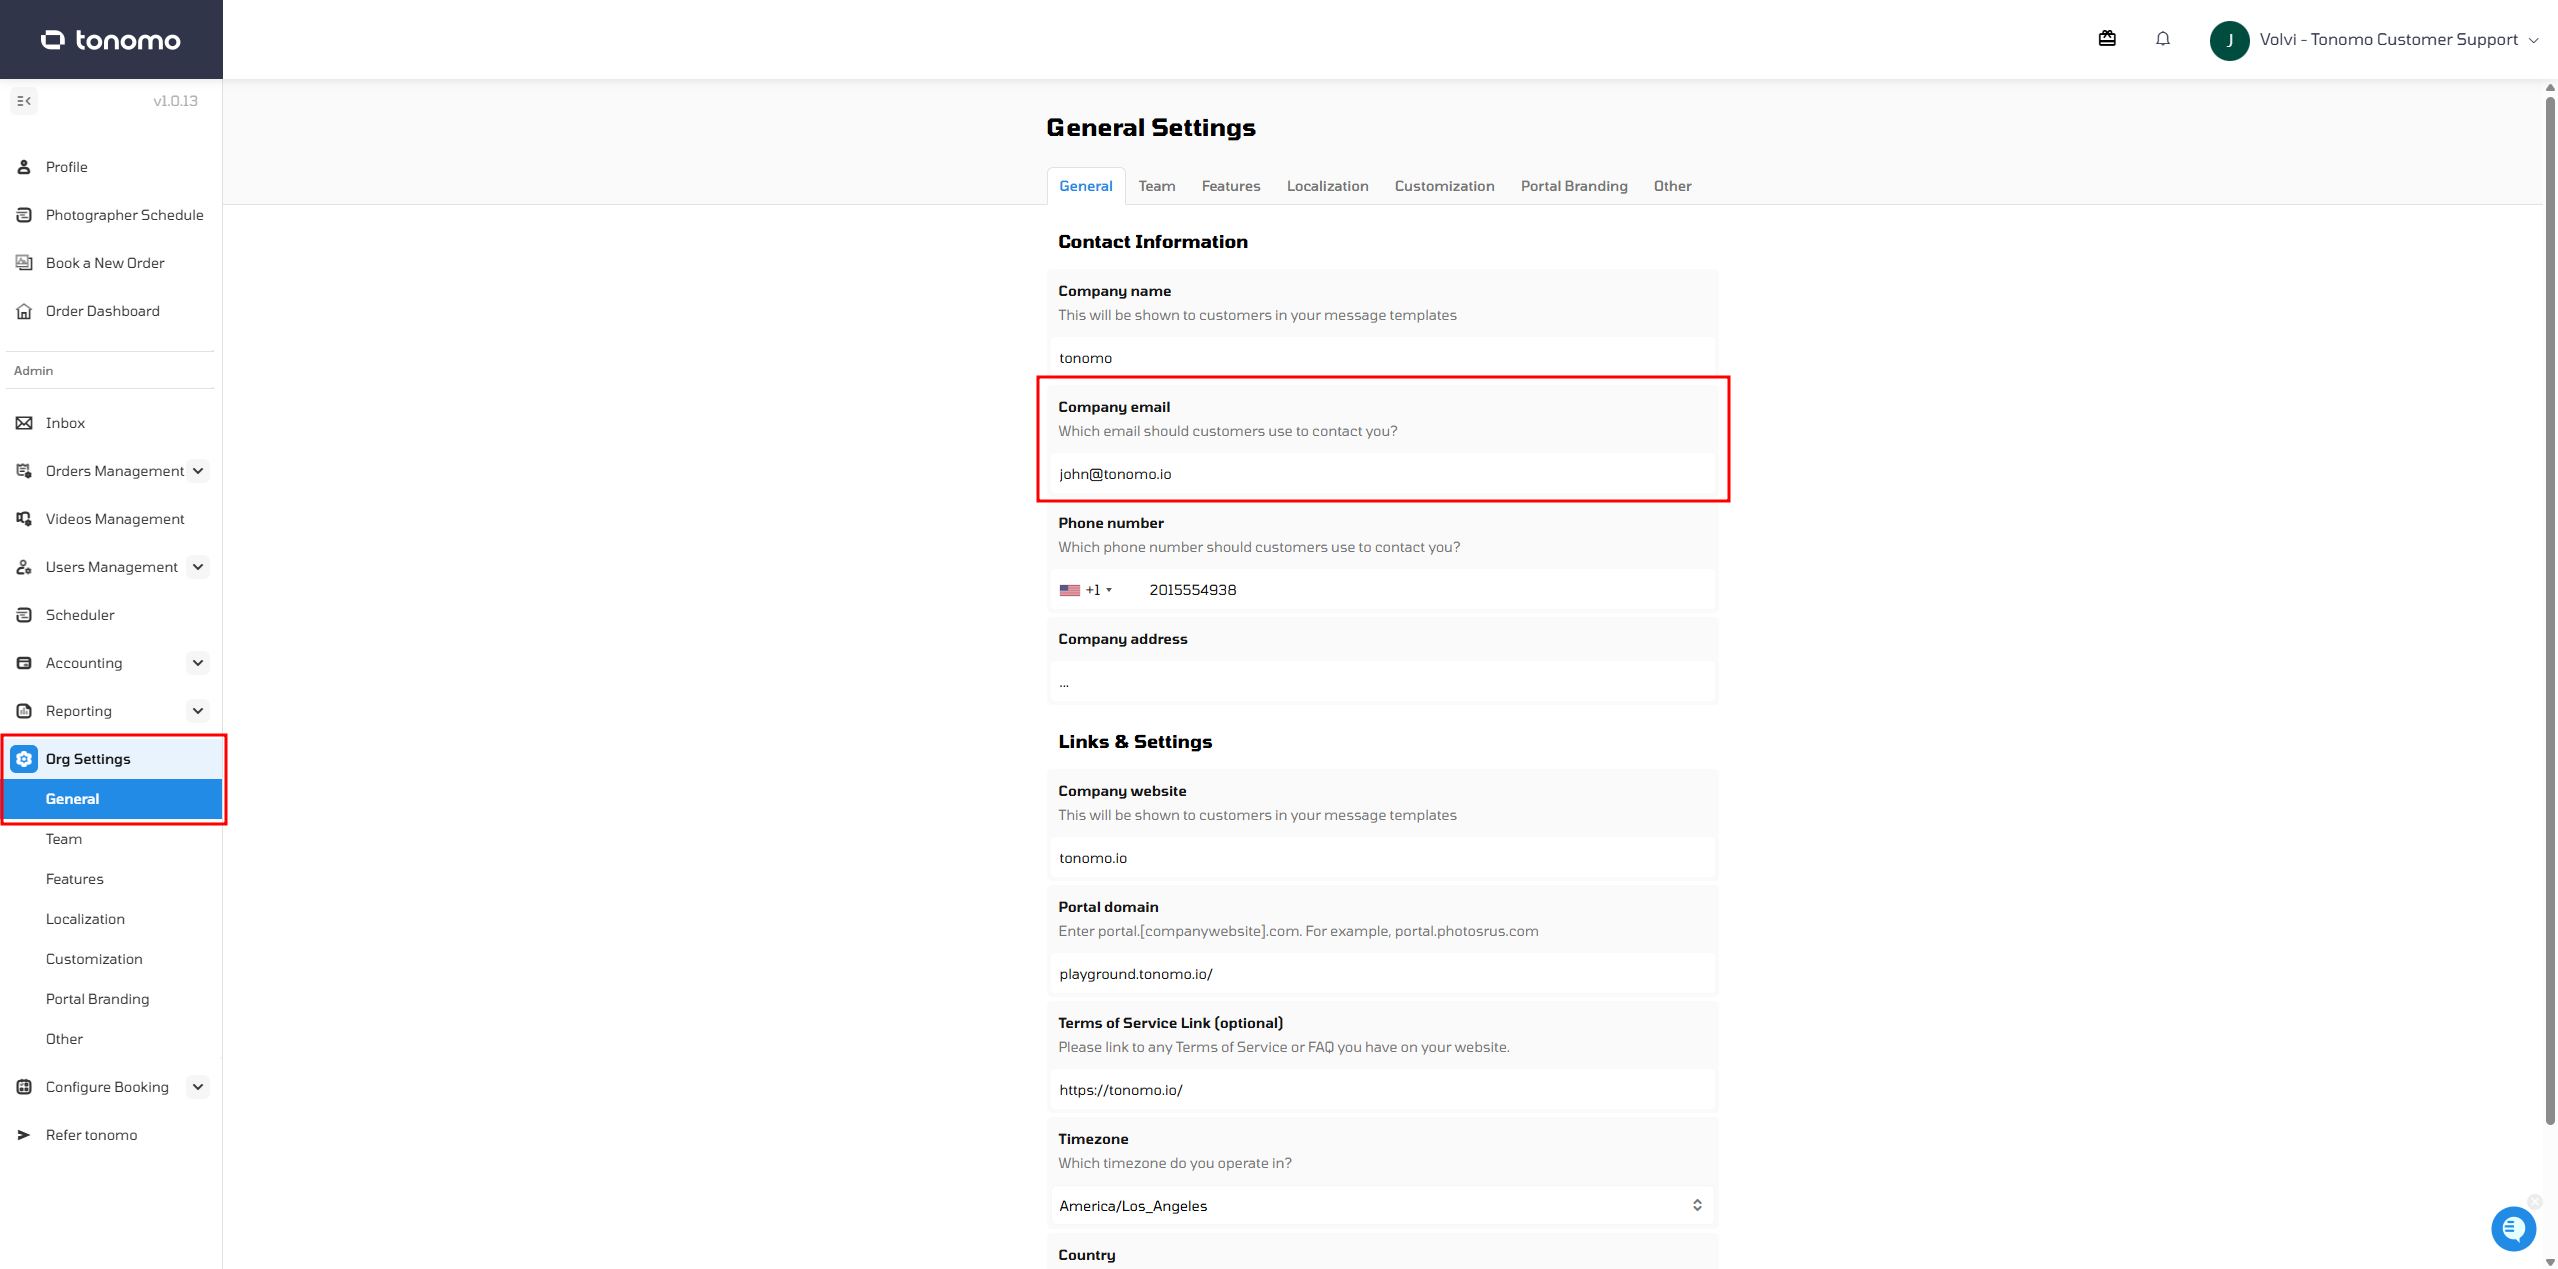Click the Portal domain field

(x=1382, y=974)
